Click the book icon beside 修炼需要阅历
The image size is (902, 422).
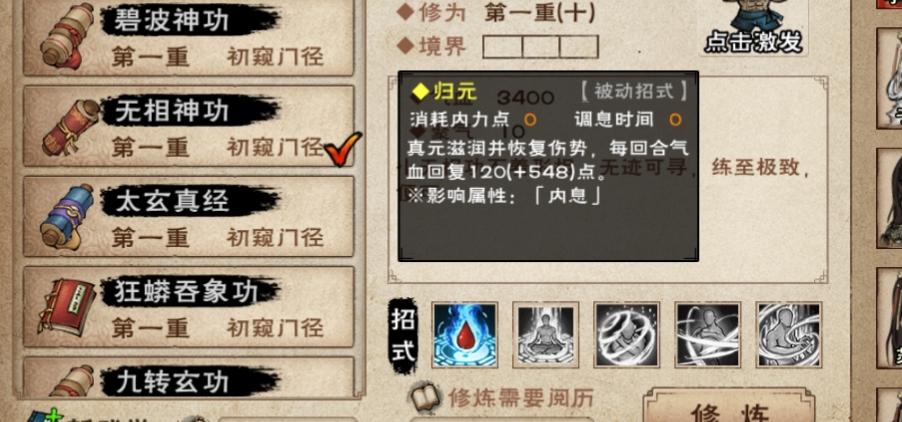point(425,397)
